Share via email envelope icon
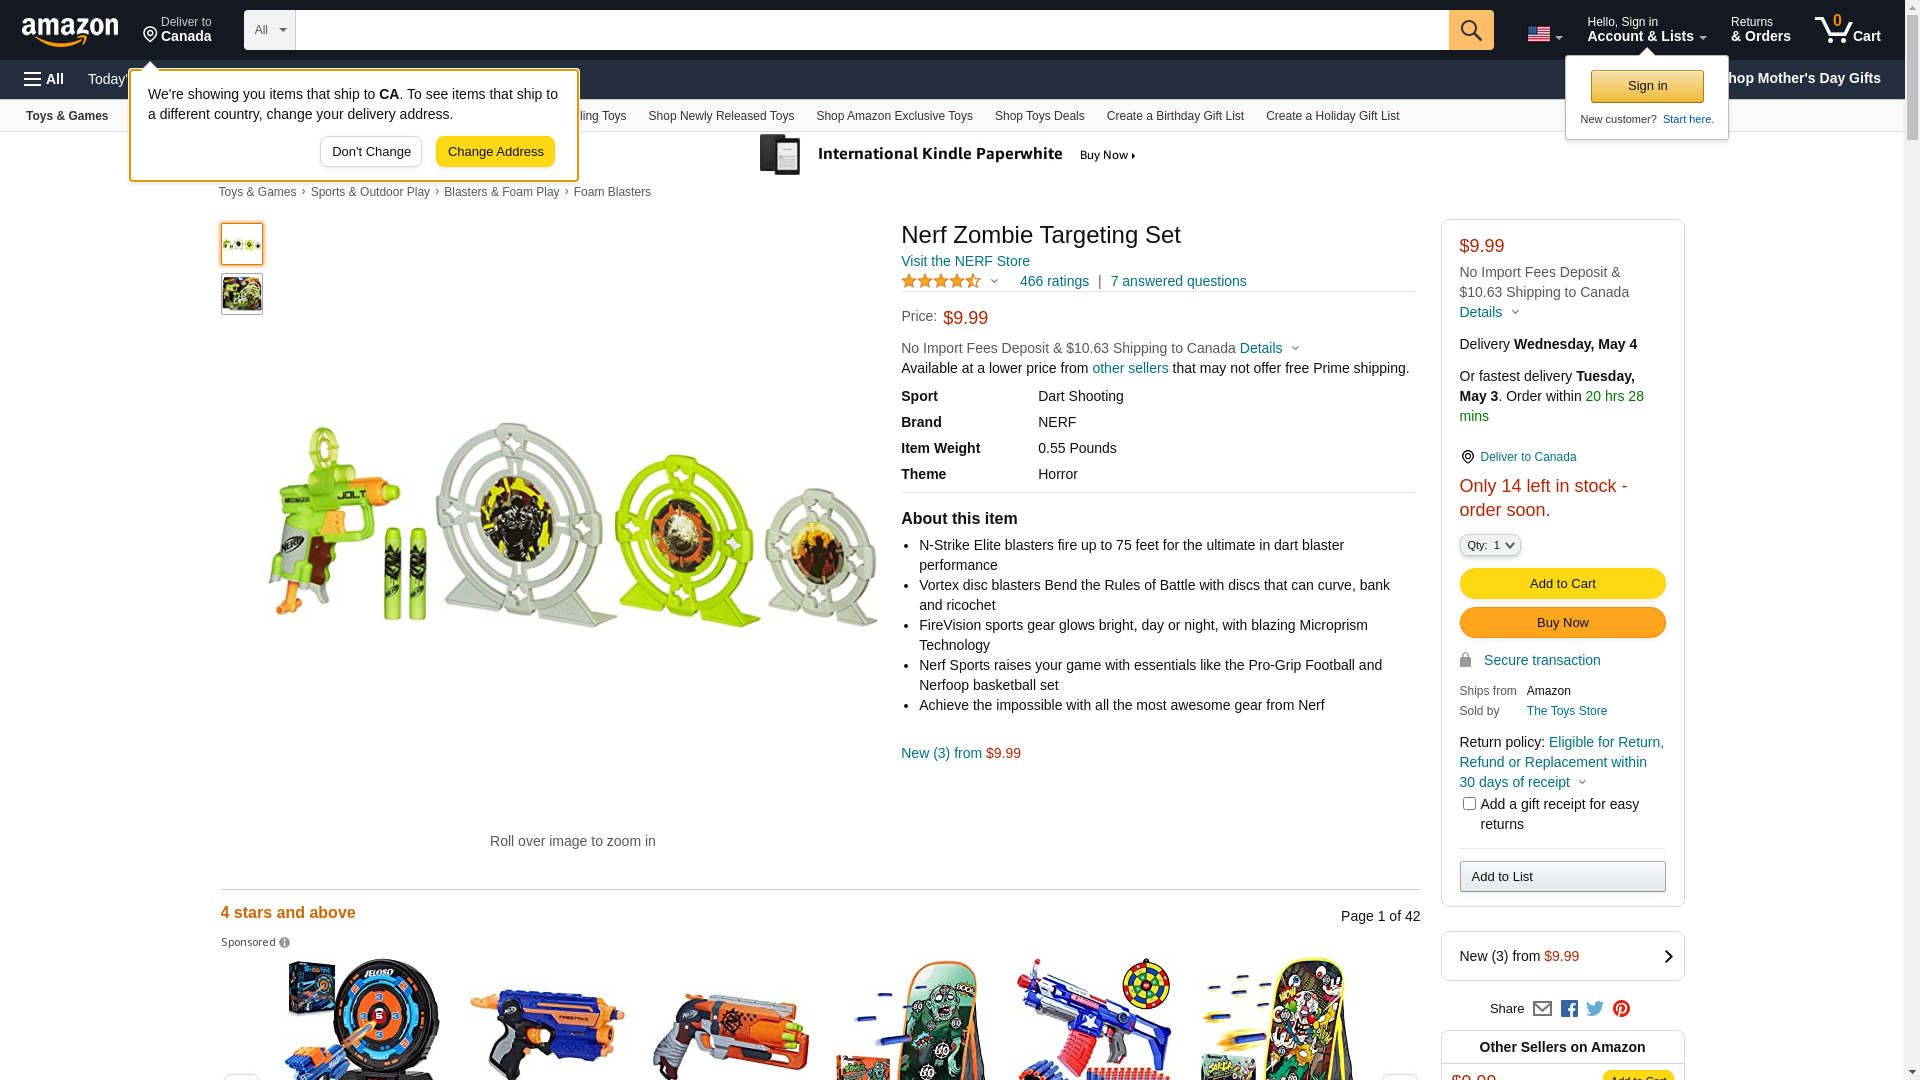 tap(1542, 1009)
